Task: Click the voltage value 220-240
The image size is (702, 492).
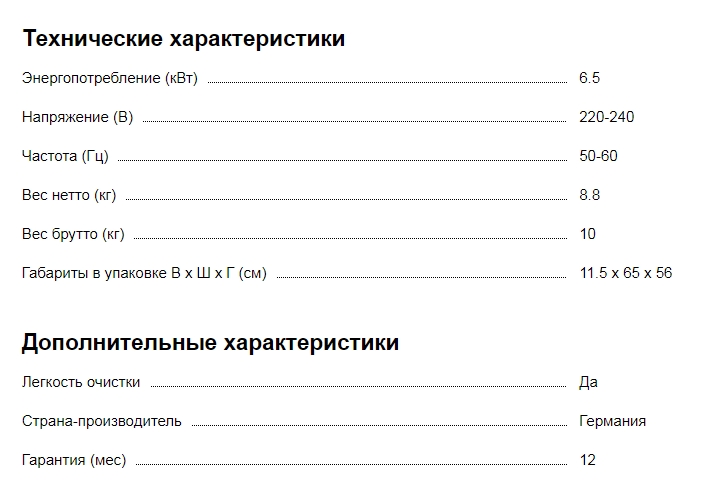Action: 606,117
